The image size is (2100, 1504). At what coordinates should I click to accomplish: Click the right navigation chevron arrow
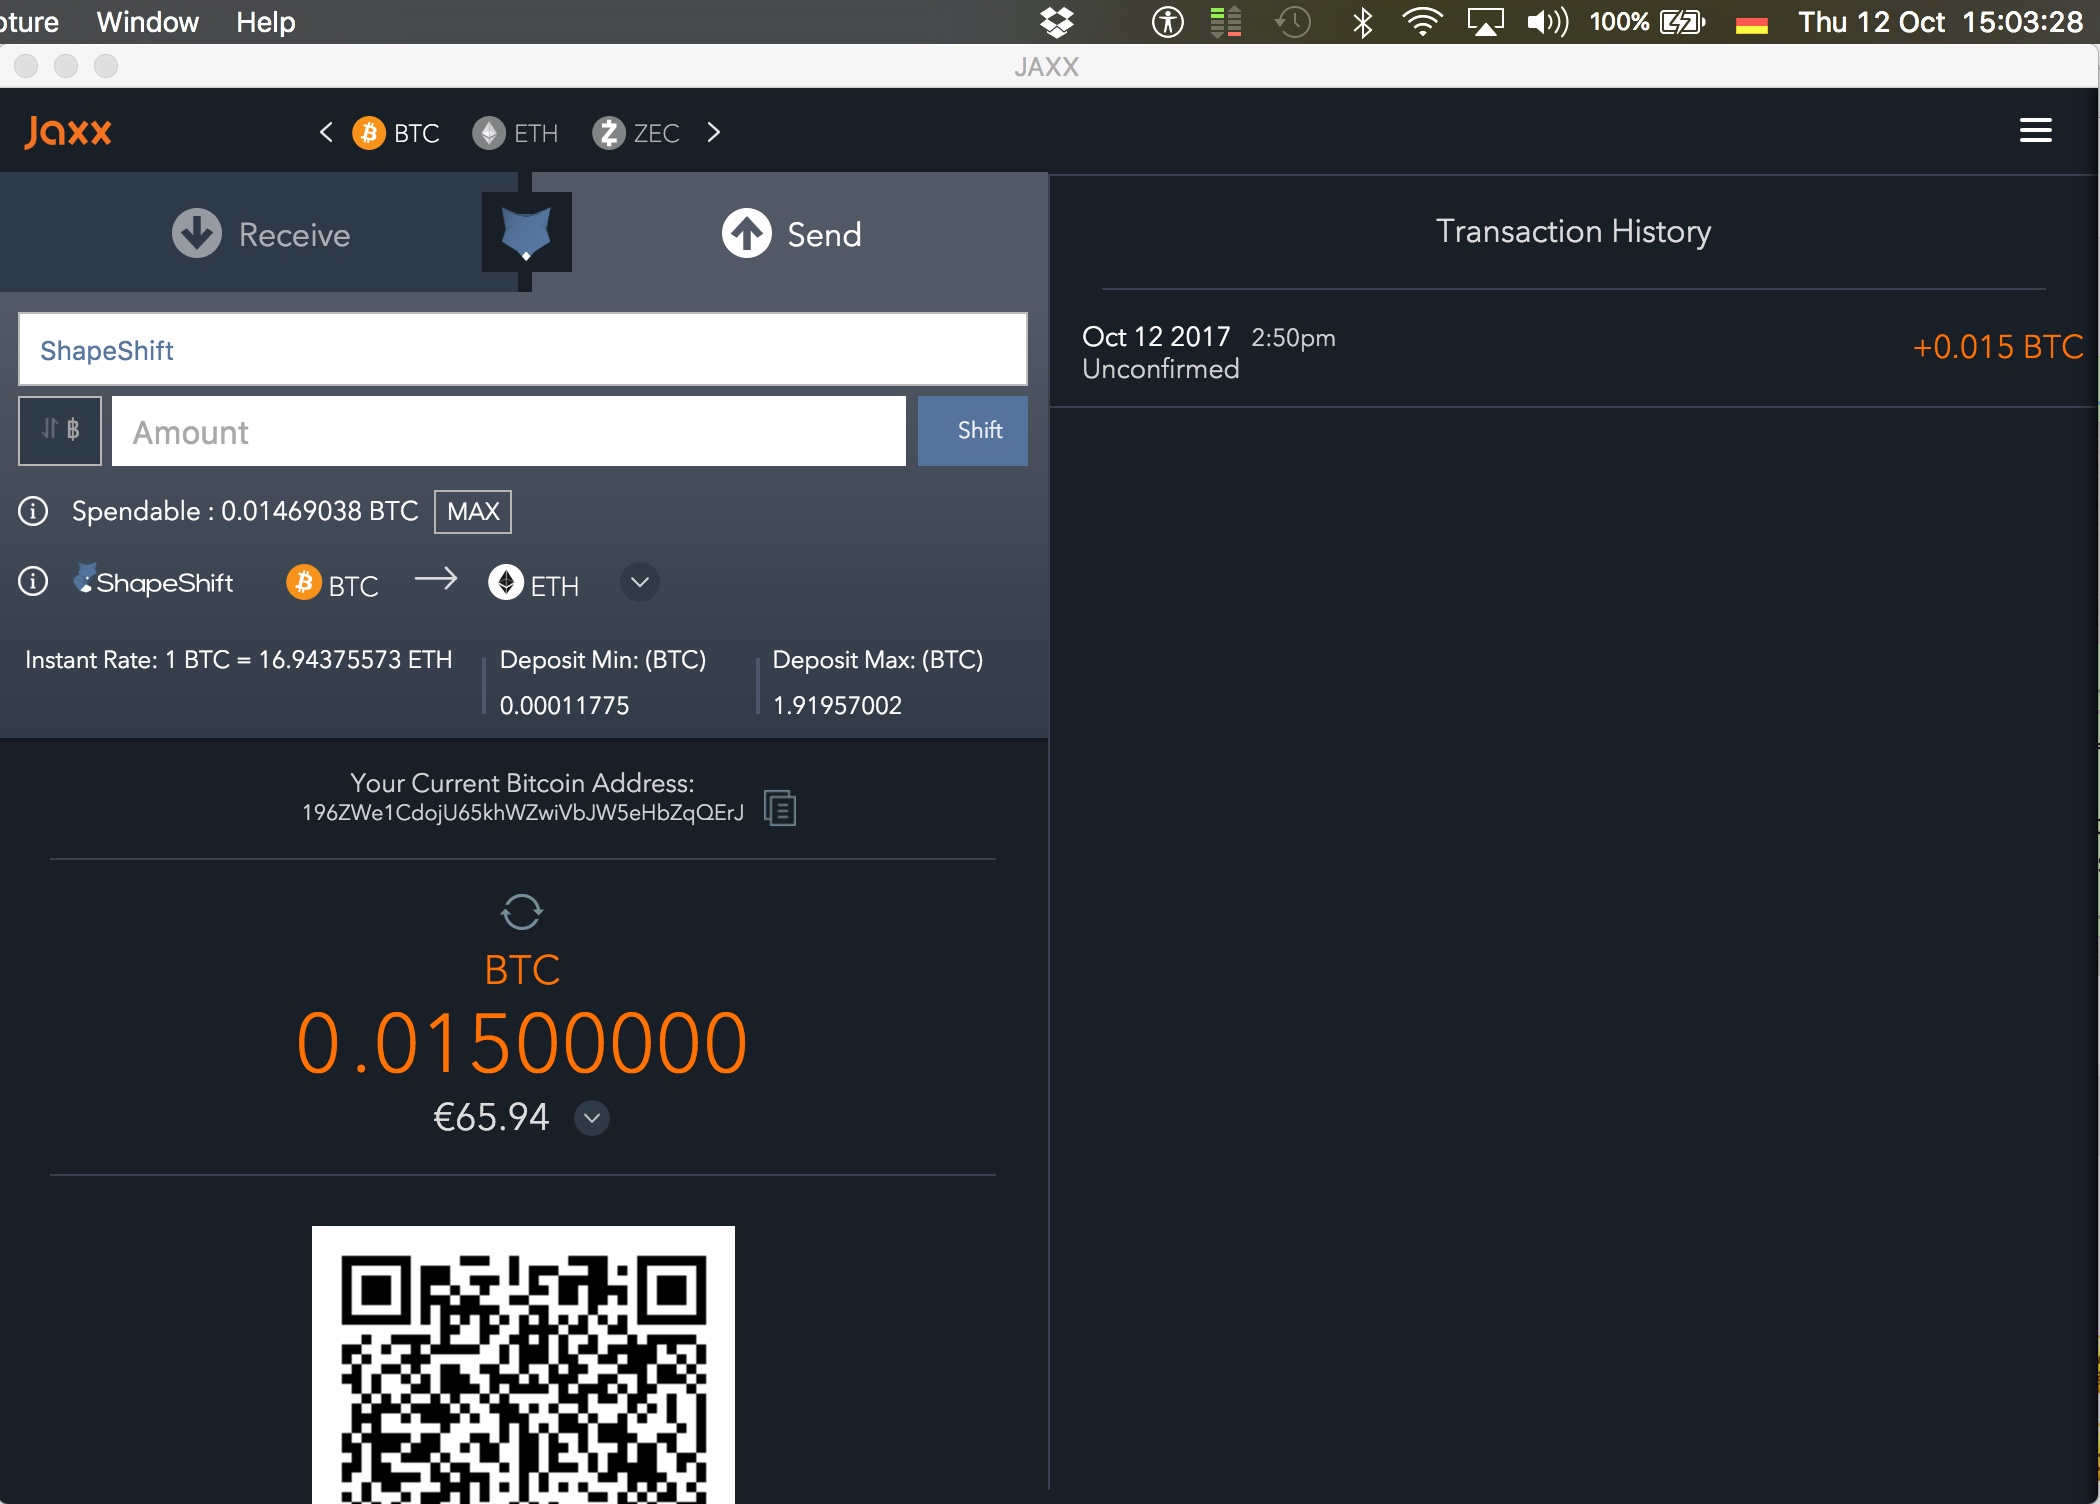tap(716, 133)
